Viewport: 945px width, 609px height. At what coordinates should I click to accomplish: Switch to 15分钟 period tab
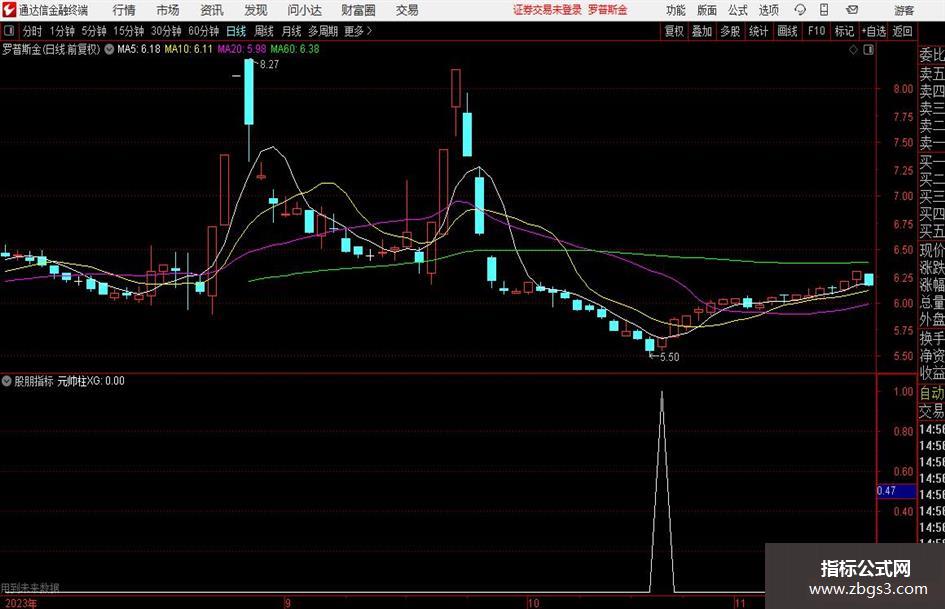(x=129, y=31)
